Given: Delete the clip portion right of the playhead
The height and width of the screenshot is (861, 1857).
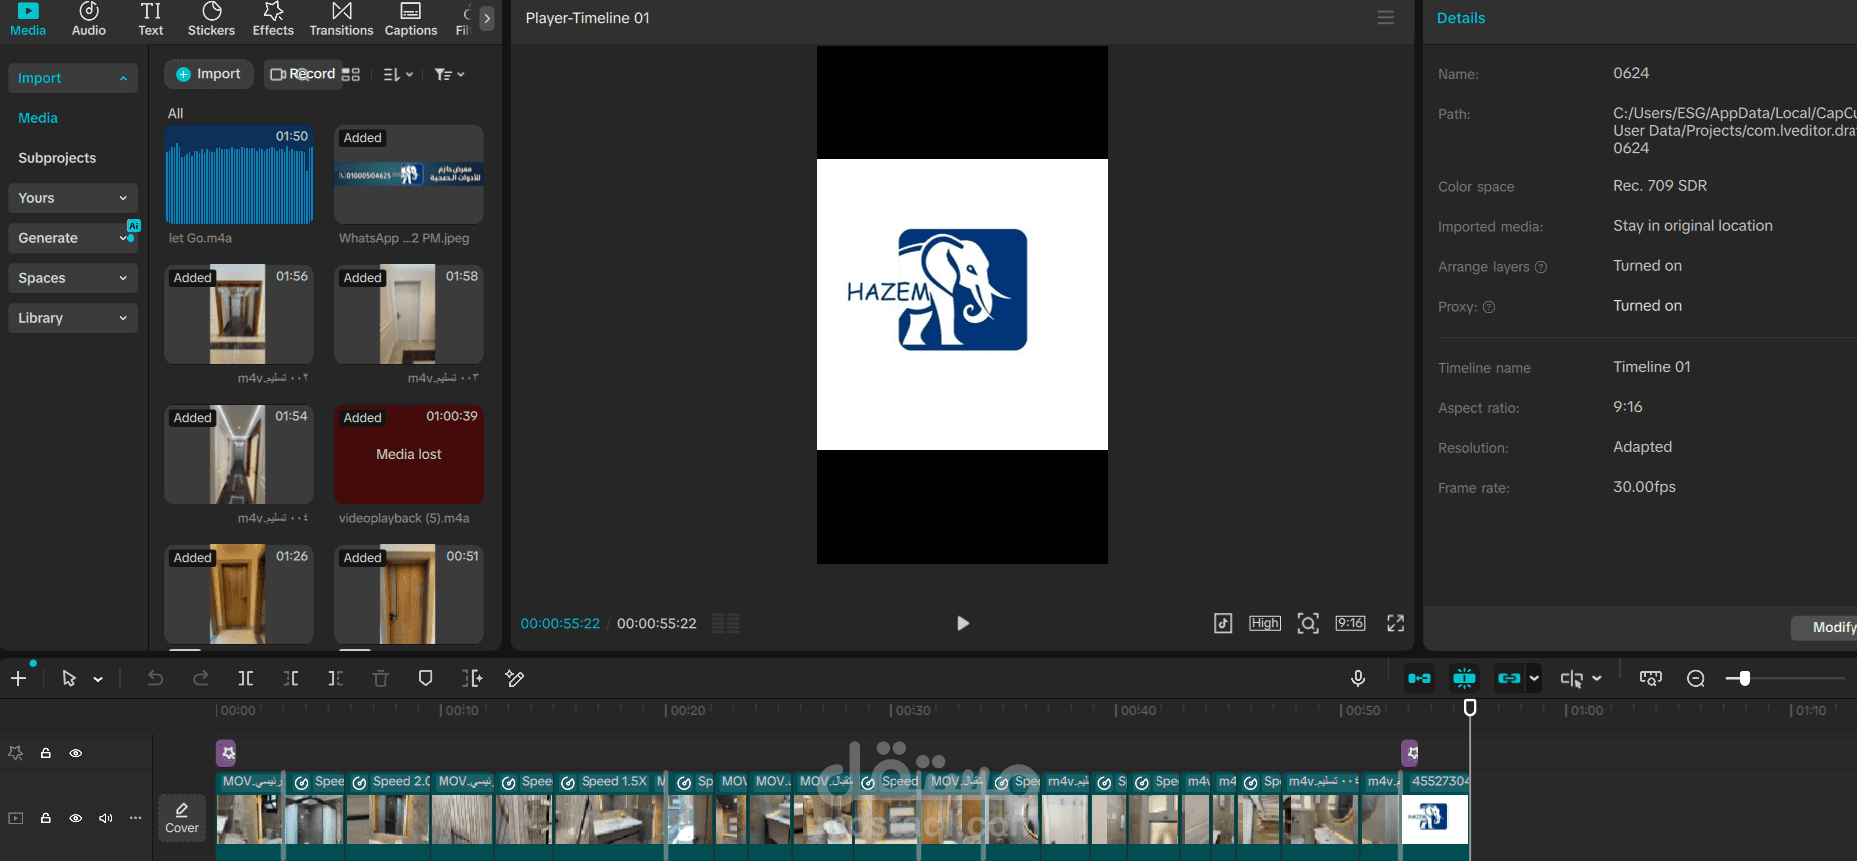Looking at the screenshot, I should [x=336, y=679].
